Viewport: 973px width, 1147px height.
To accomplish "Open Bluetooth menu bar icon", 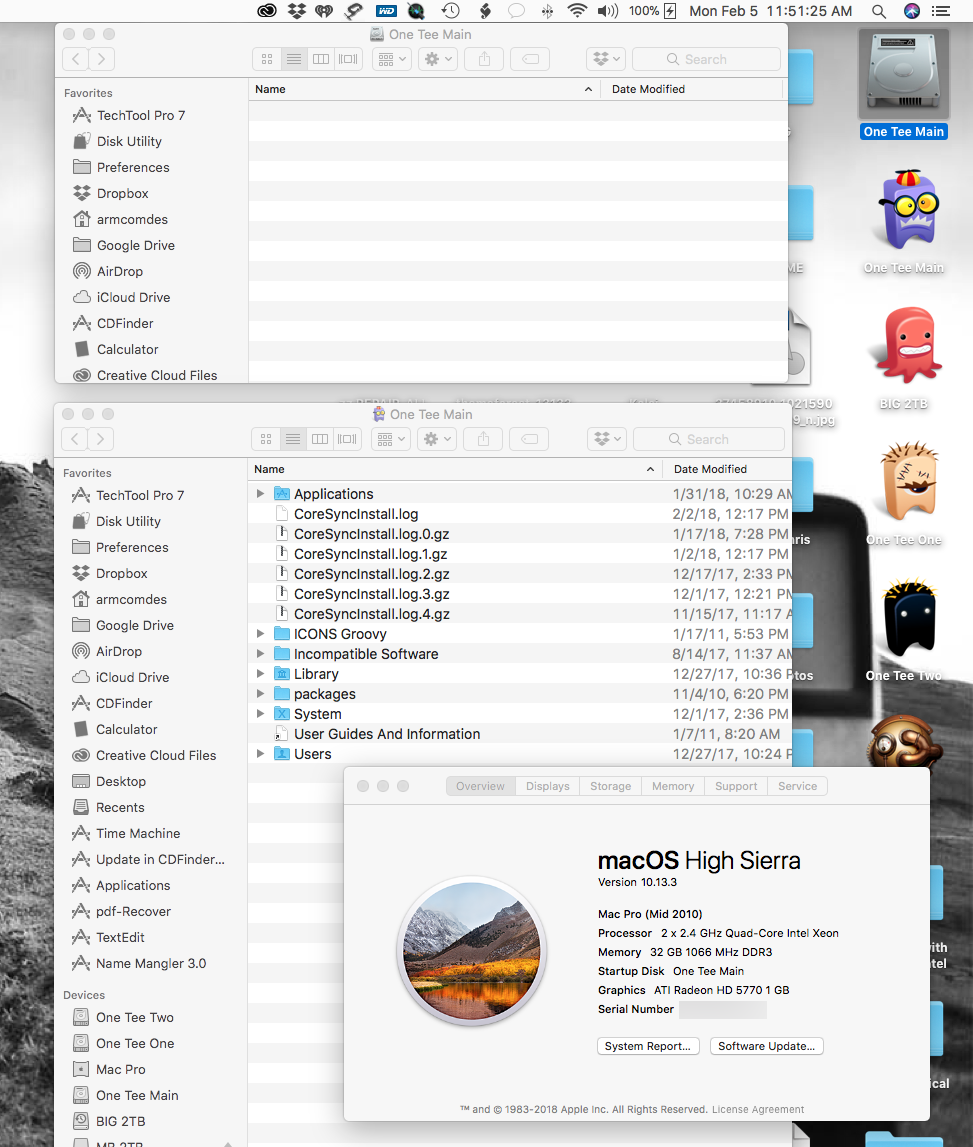I will pos(547,11).
